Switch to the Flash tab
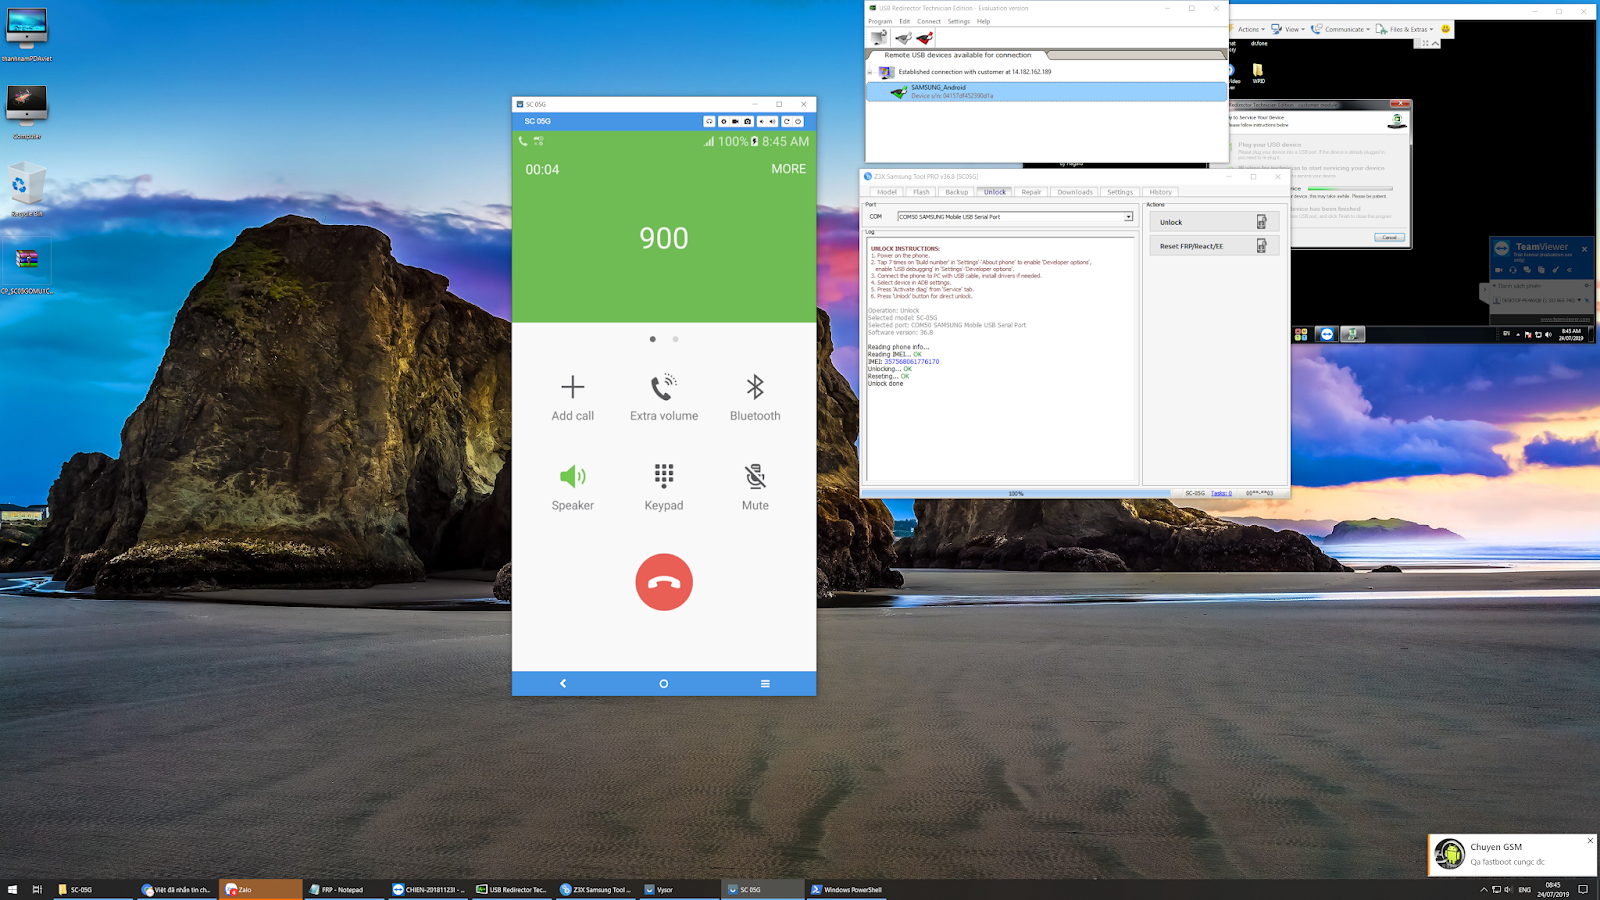The image size is (1600, 900). (x=921, y=192)
